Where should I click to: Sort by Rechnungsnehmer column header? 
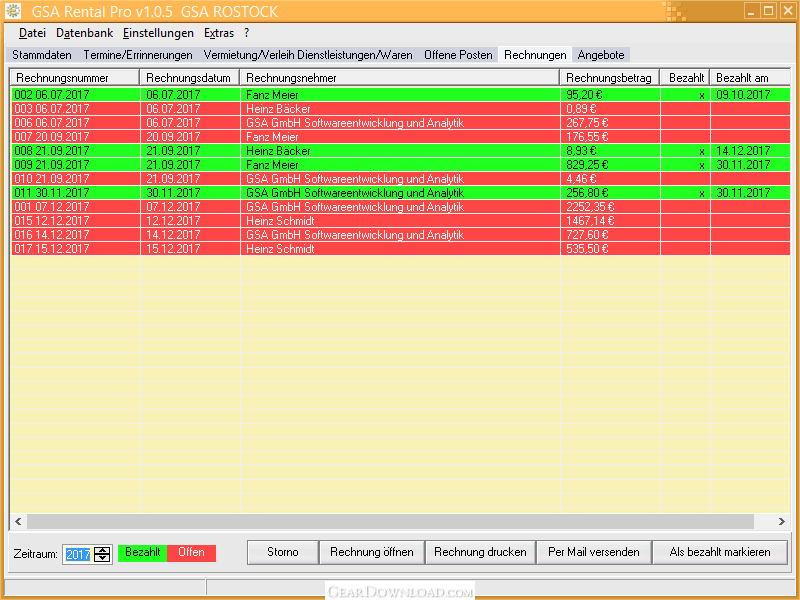click(x=400, y=78)
